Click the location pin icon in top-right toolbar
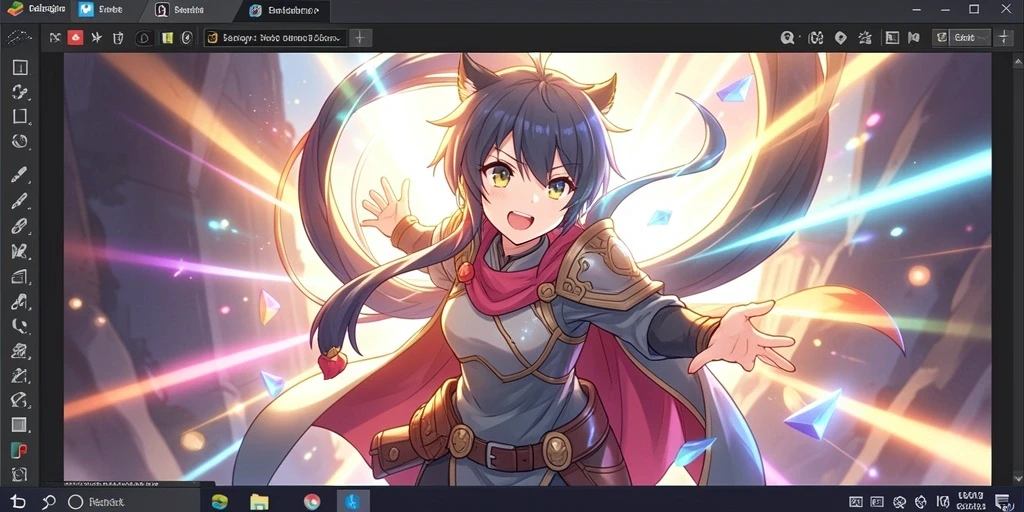 840,38
